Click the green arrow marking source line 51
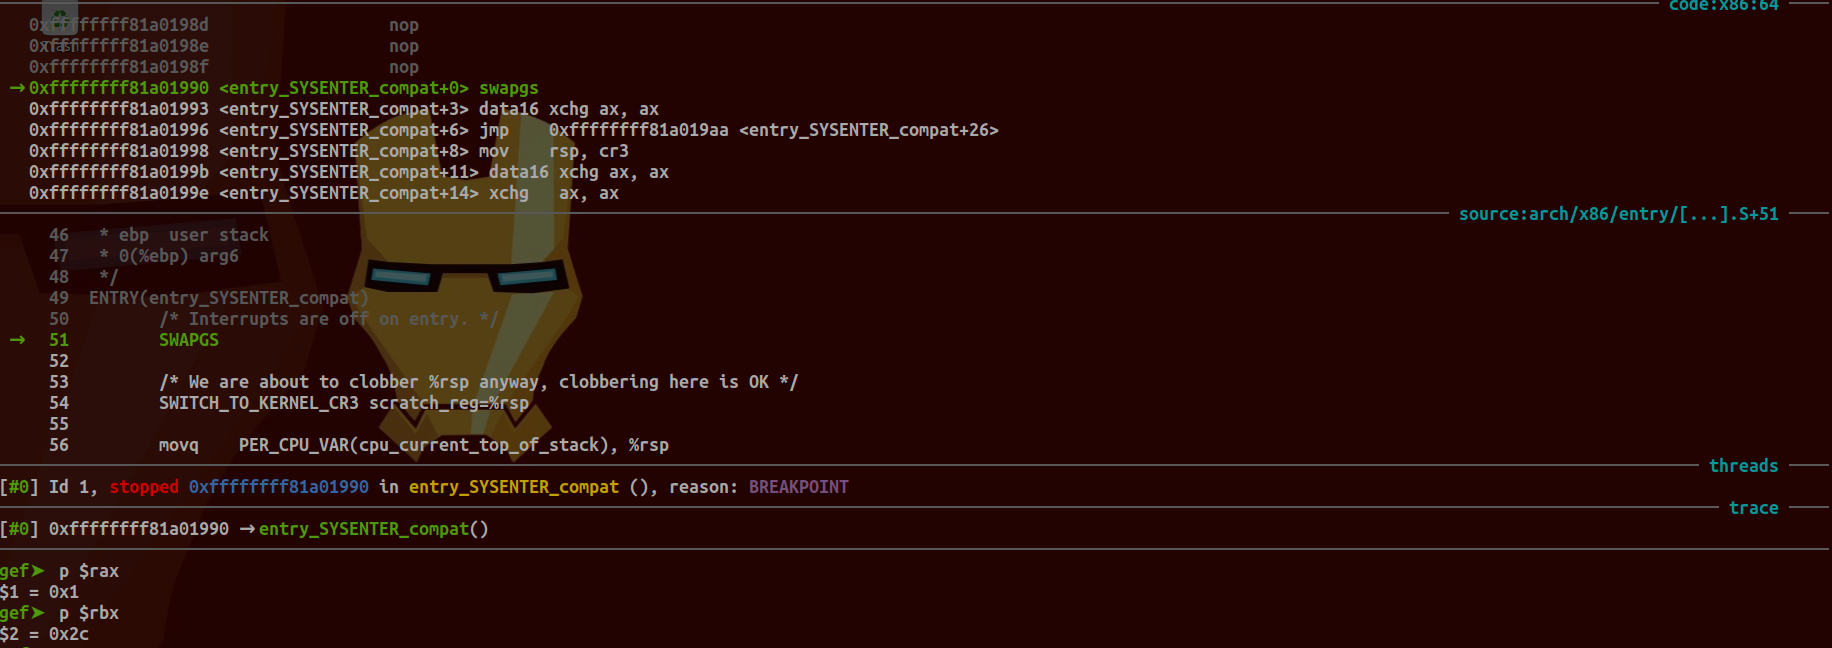1832x648 pixels. click(x=17, y=340)
